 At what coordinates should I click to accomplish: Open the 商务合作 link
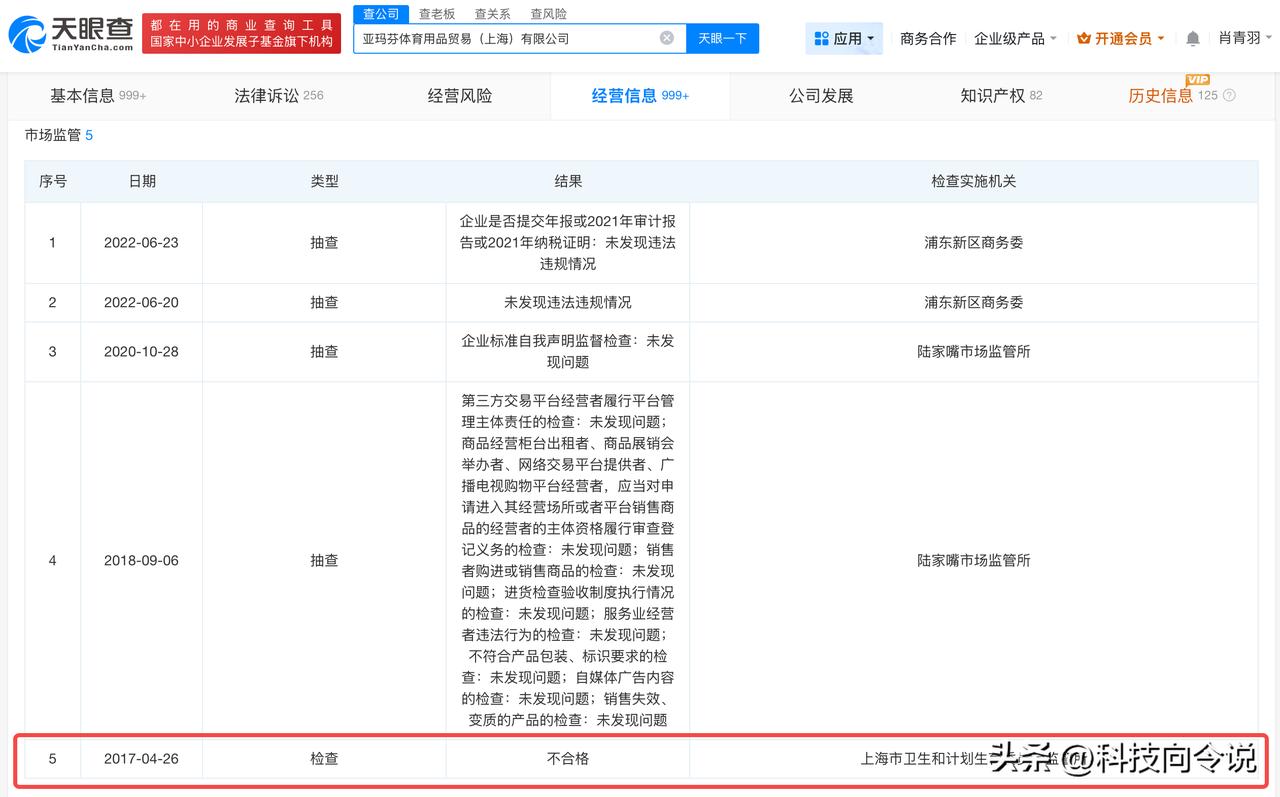tap(928, 38)
